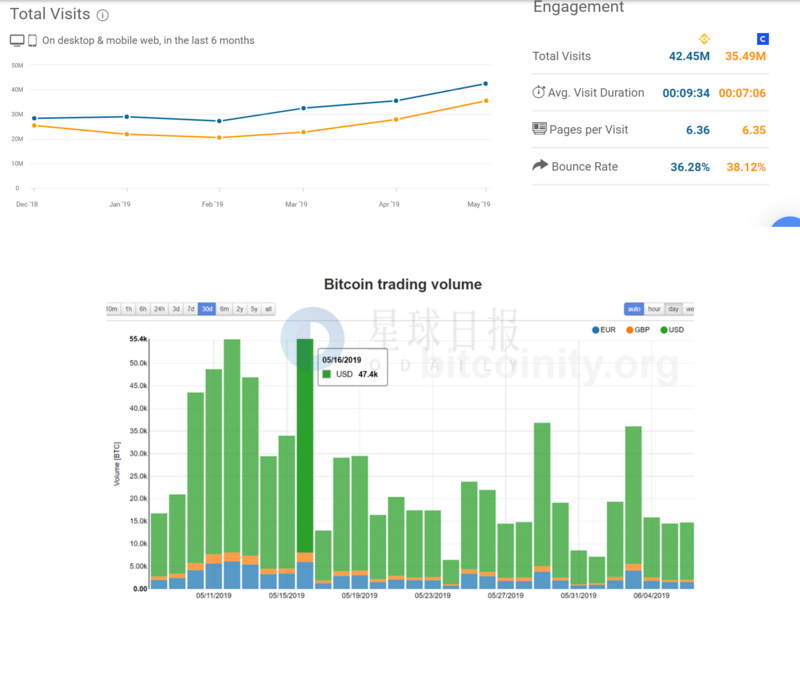Choose the 'all' time range button
Image resolution: width=800 pixels, height=678 pixels.
[x=268, y=309]
